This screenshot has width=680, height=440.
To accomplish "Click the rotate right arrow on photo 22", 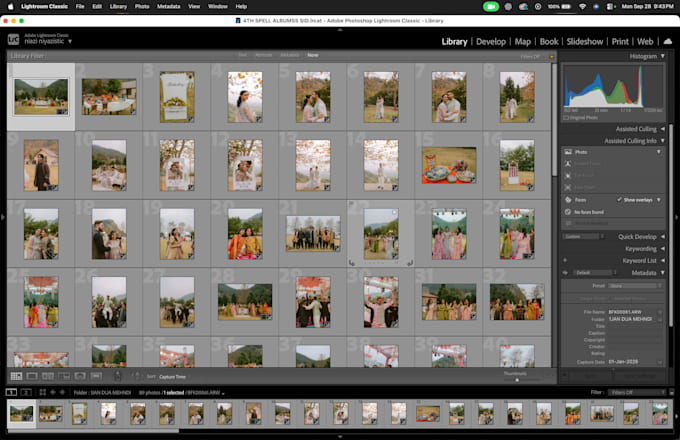I will [410, 263].
